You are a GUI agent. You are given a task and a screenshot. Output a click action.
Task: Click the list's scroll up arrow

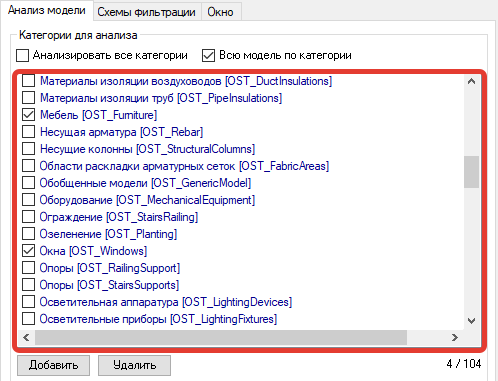tap(471, 81)
